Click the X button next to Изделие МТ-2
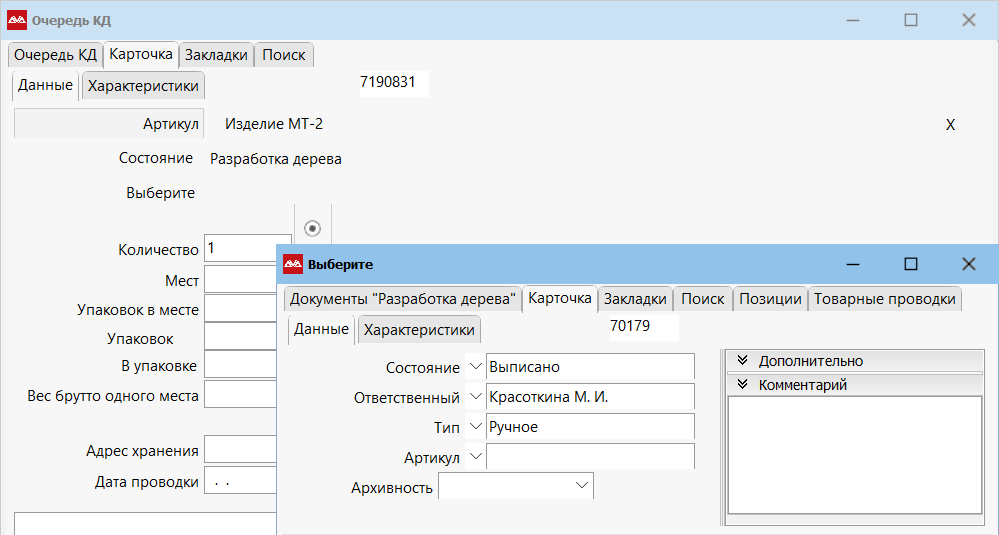Viewport: 999px width, 535px height. (950, 125)
